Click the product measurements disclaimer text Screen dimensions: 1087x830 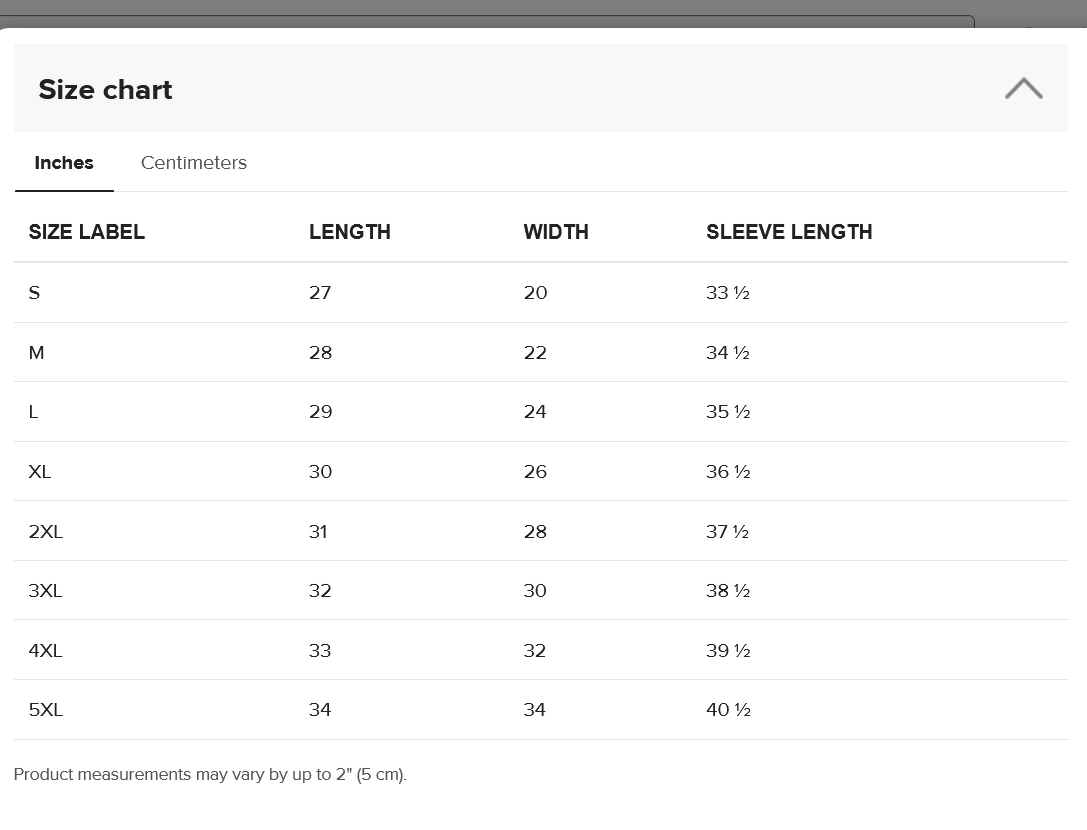coord(210,775)
